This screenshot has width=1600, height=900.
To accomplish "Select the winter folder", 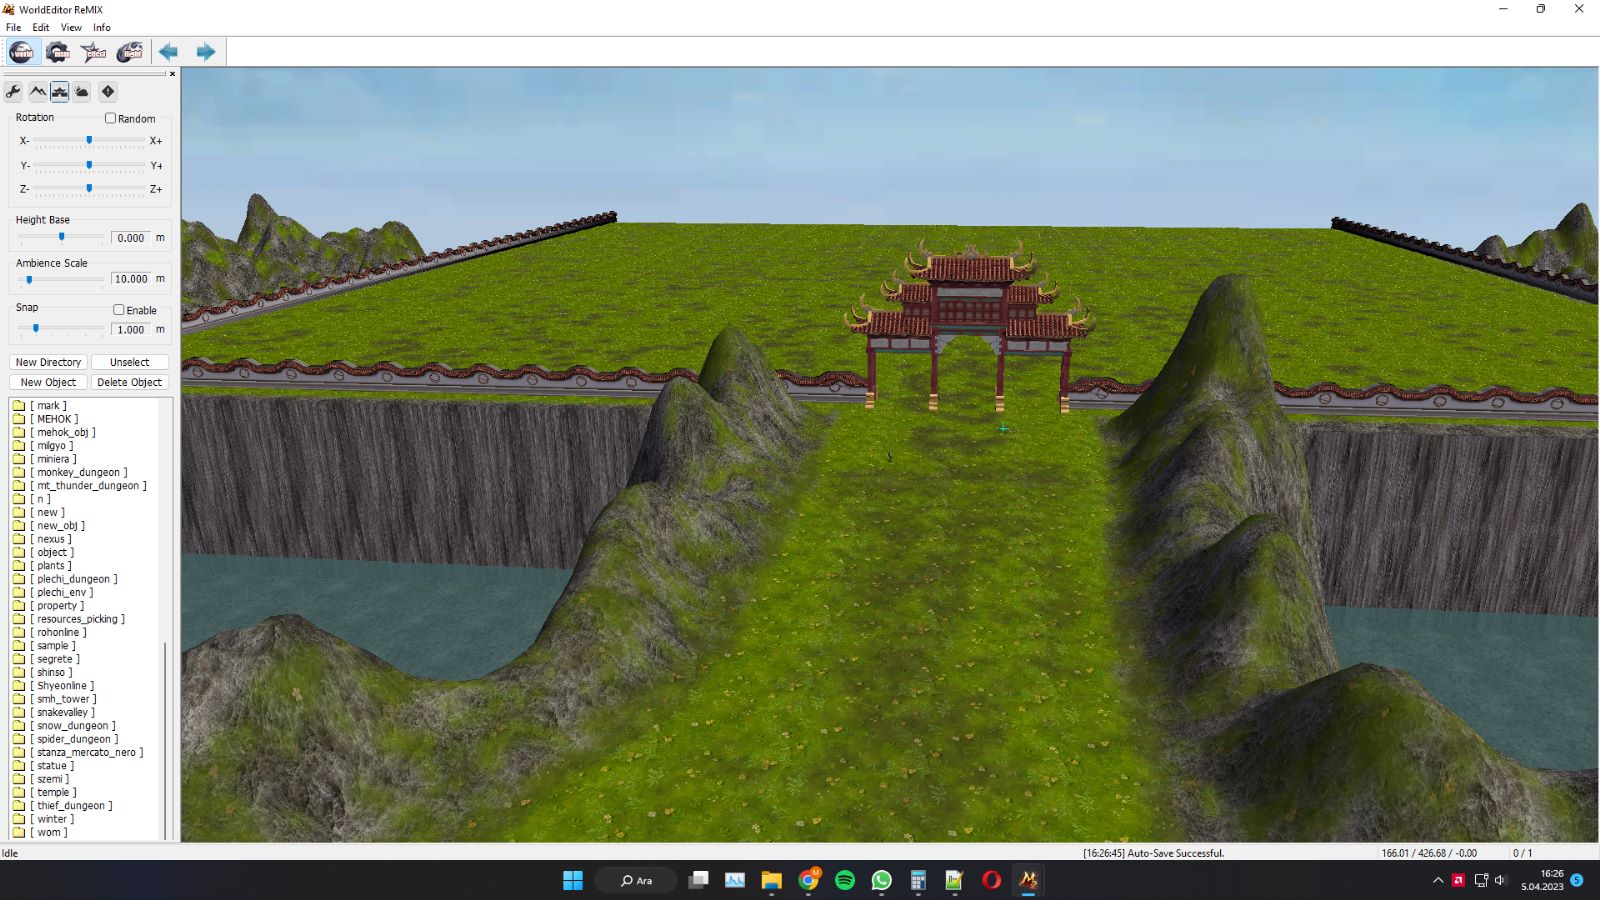I will pyautogui.click(x=43, y=819).
